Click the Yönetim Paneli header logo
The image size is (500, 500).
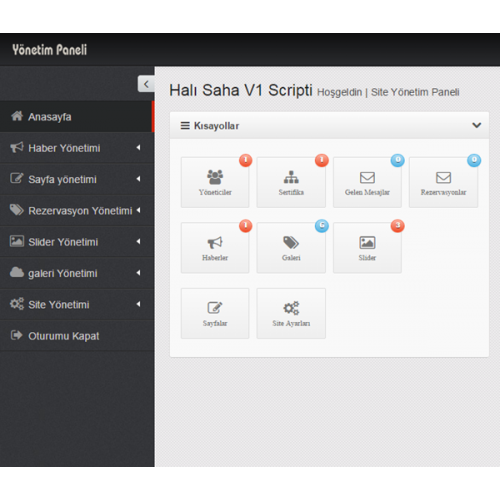[x=50, y=50]
